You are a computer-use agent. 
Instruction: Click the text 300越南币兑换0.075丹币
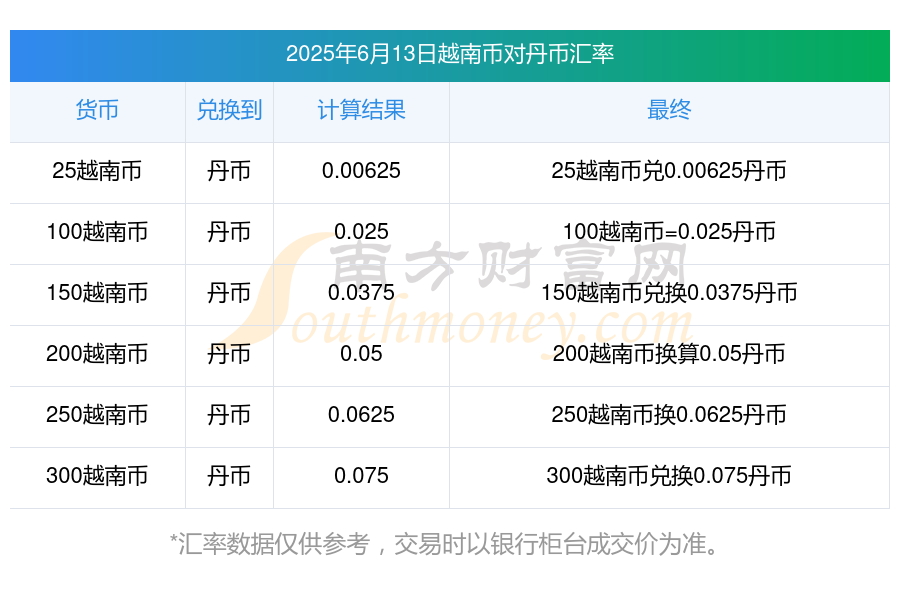pyautogui.click(x=669, y=475)
